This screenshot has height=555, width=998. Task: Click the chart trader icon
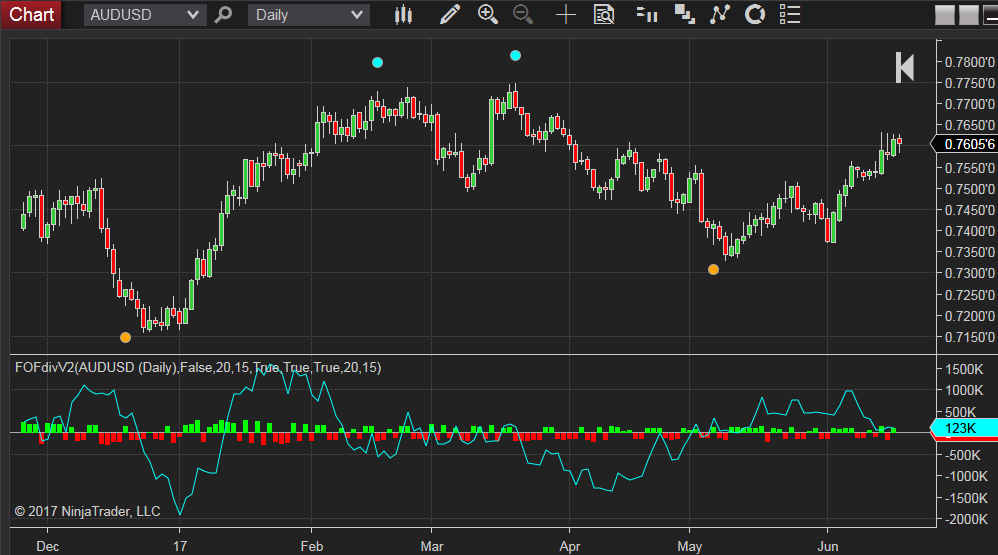(x=647, y=15)
